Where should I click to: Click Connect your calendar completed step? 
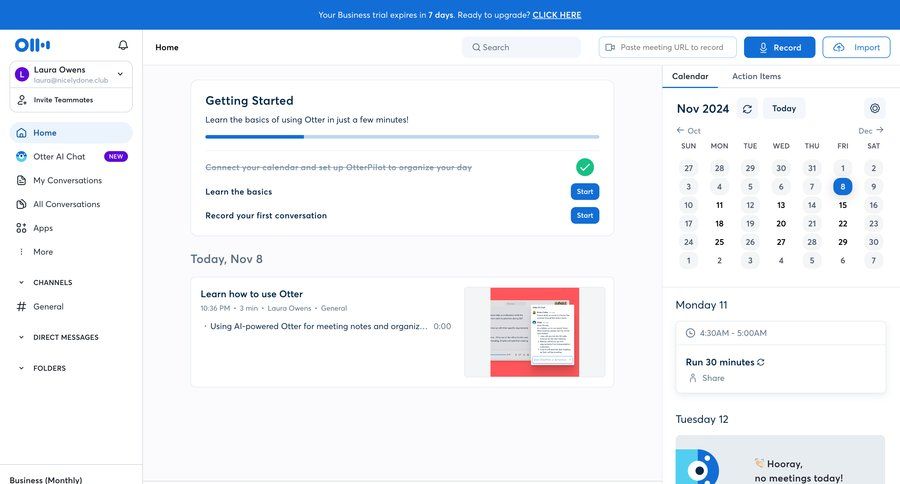[x=339, y=167]
